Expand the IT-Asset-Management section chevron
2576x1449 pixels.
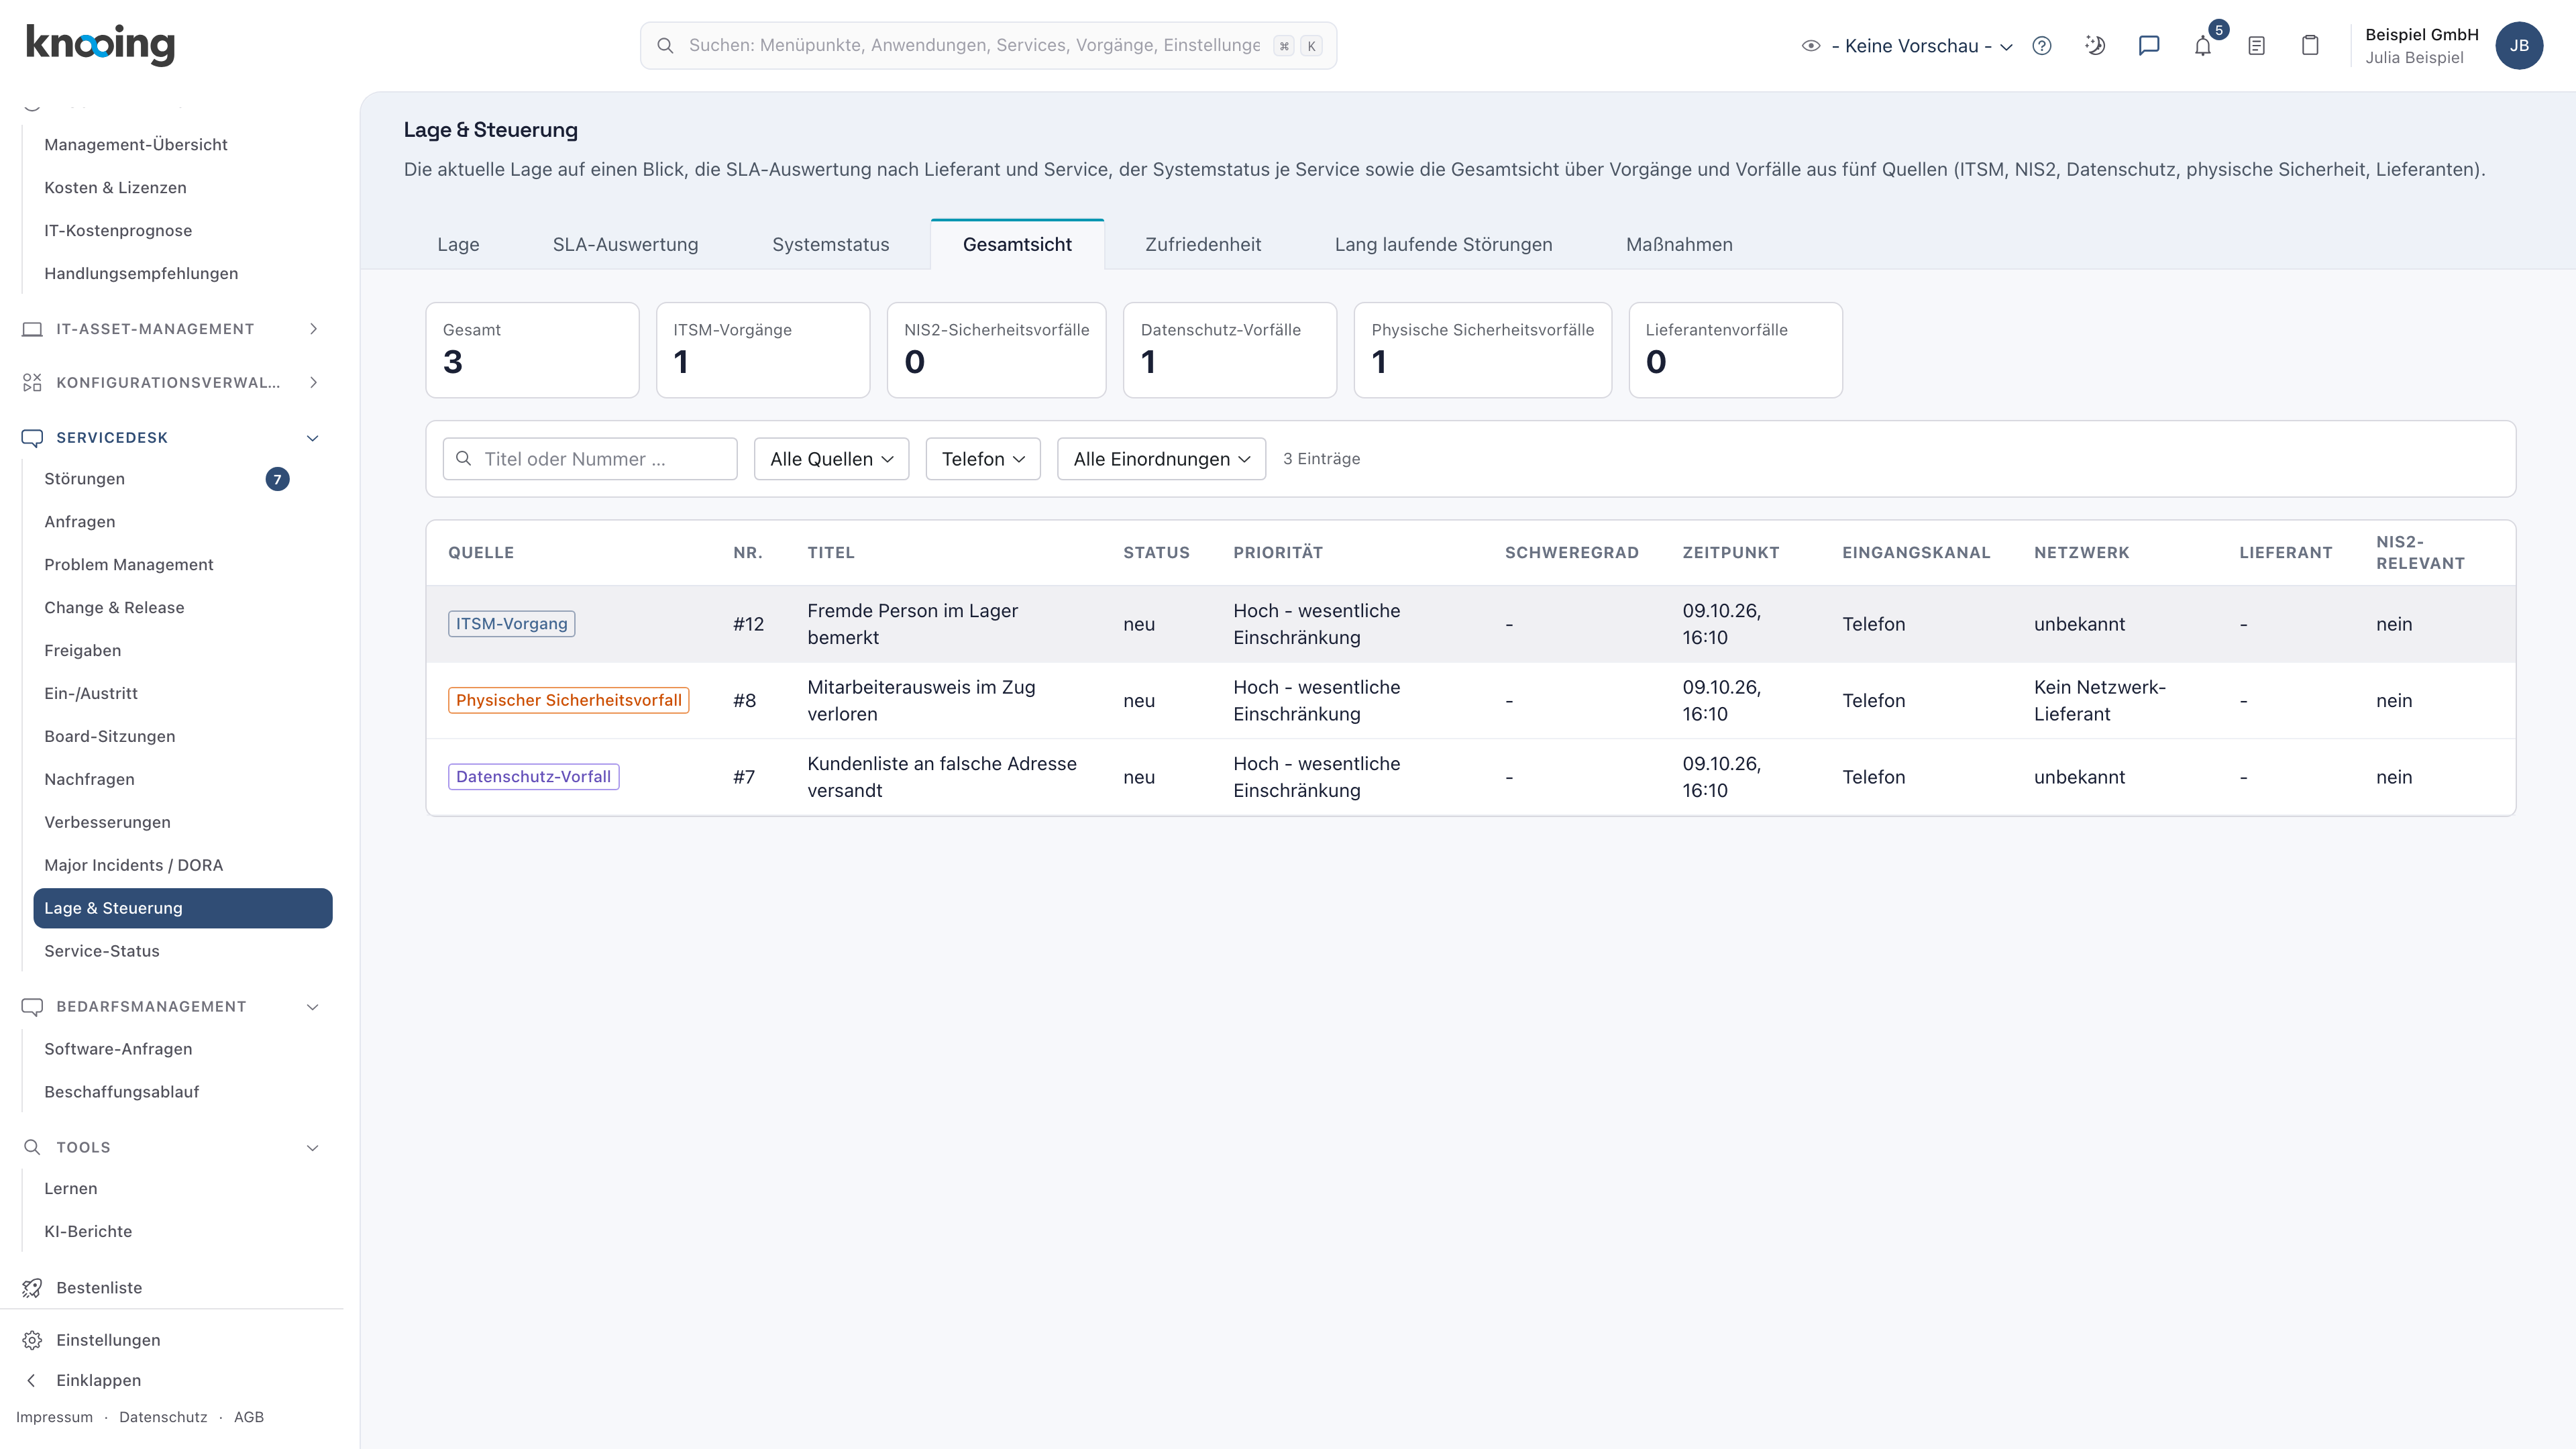point(313,329)
